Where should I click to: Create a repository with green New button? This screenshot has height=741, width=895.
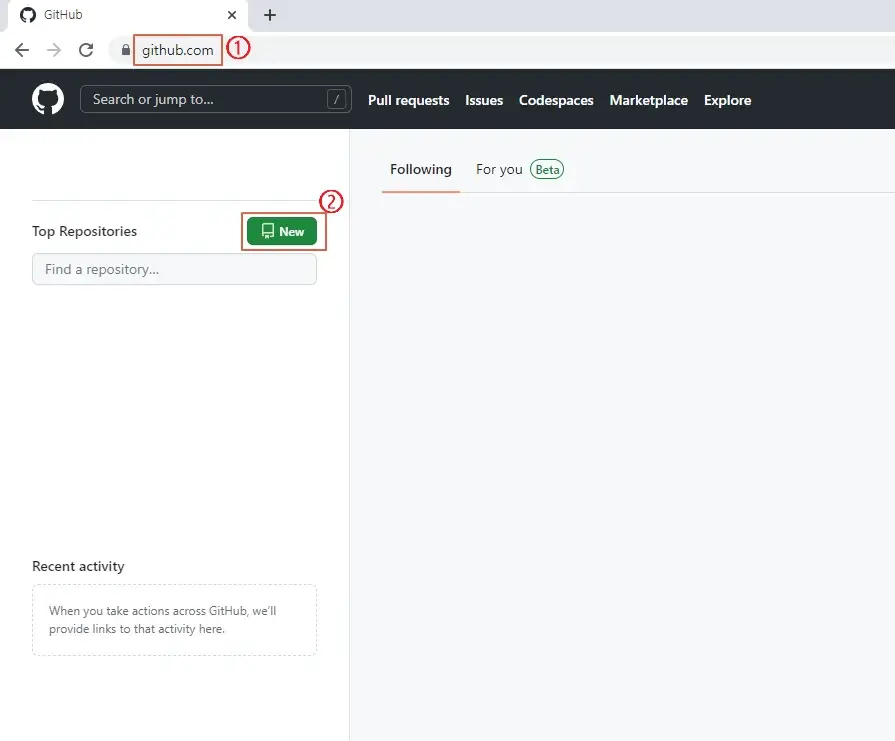click(282, 231)
